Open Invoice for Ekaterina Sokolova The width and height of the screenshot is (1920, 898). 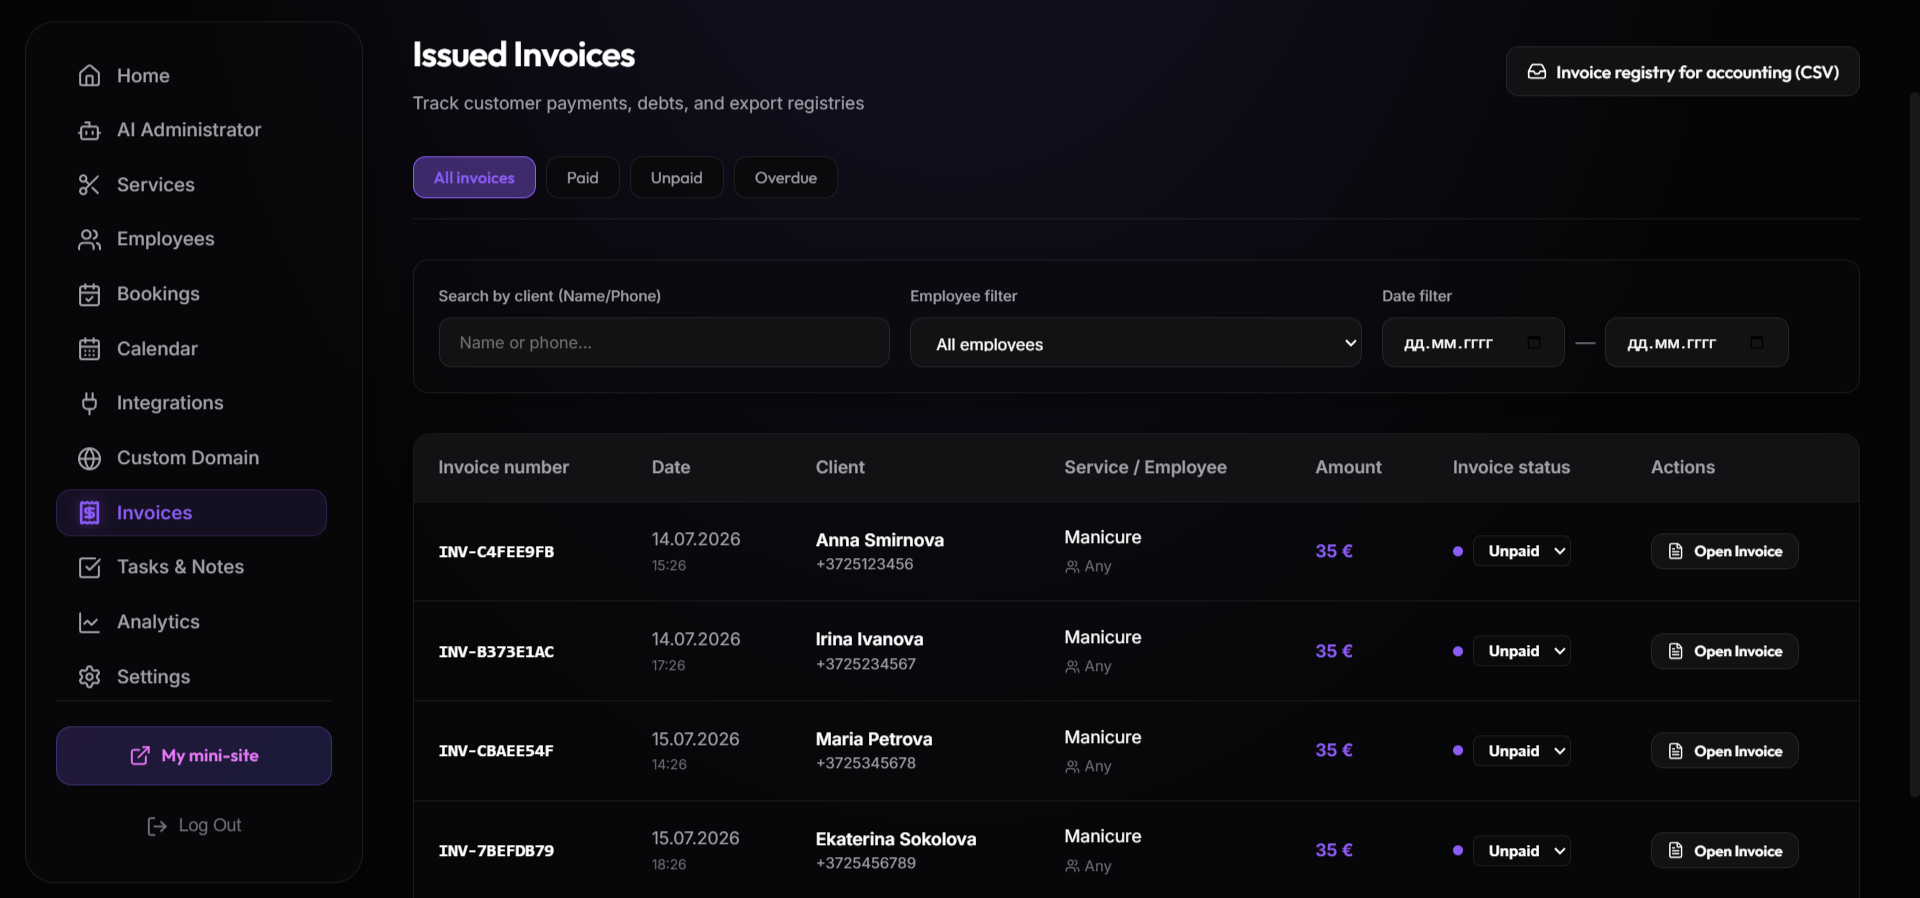pyautogui.click(x=1725, y=851)
